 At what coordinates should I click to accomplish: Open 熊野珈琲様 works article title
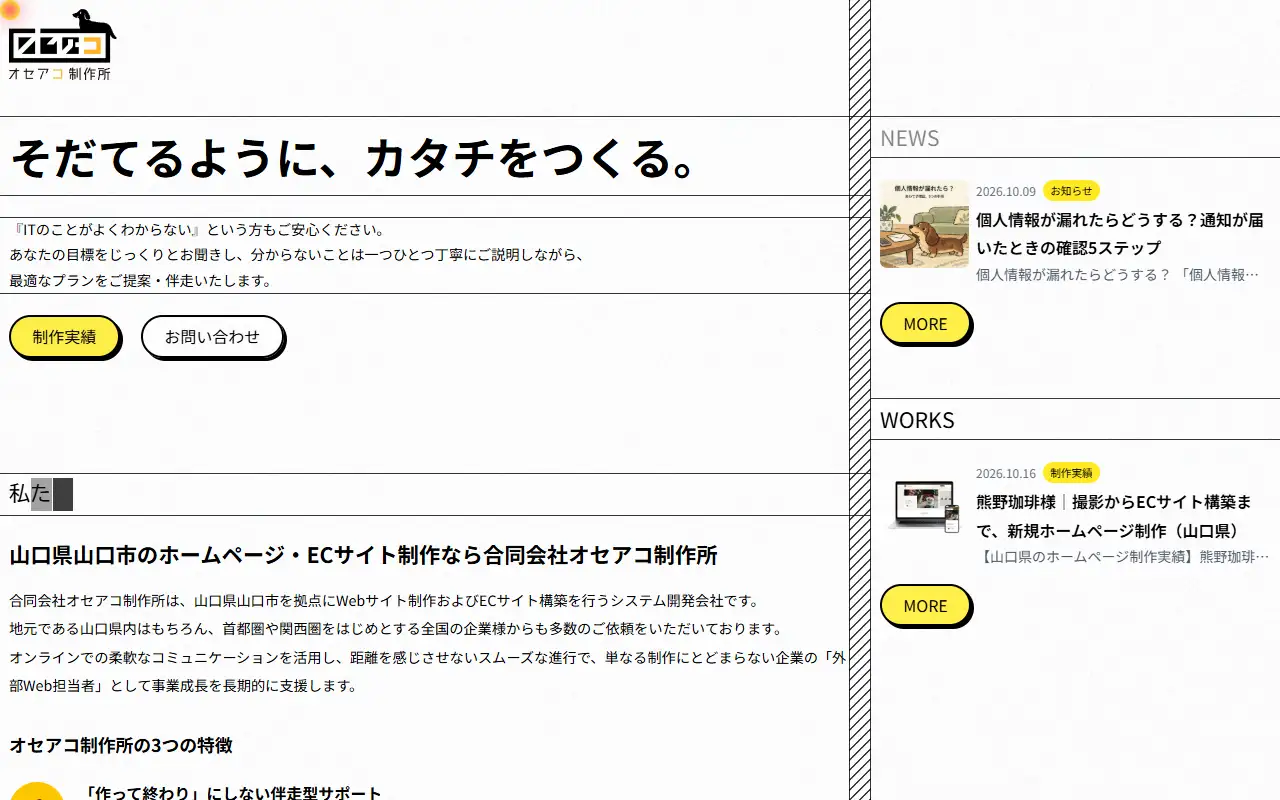coord(1114,516)
